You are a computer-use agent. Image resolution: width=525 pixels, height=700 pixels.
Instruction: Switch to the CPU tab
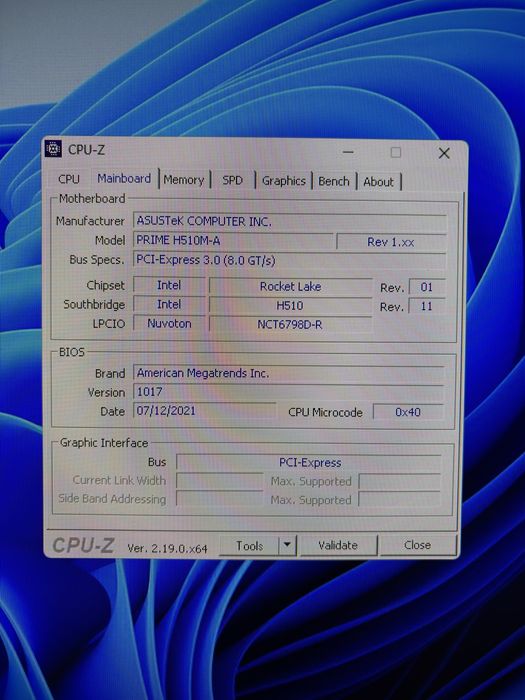(69, 179)
